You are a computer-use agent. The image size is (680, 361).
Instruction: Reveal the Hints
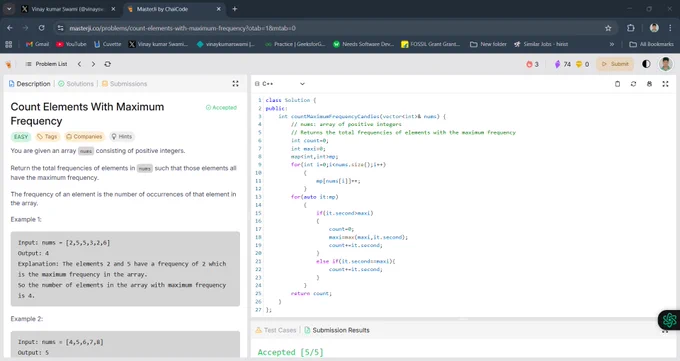122,137
